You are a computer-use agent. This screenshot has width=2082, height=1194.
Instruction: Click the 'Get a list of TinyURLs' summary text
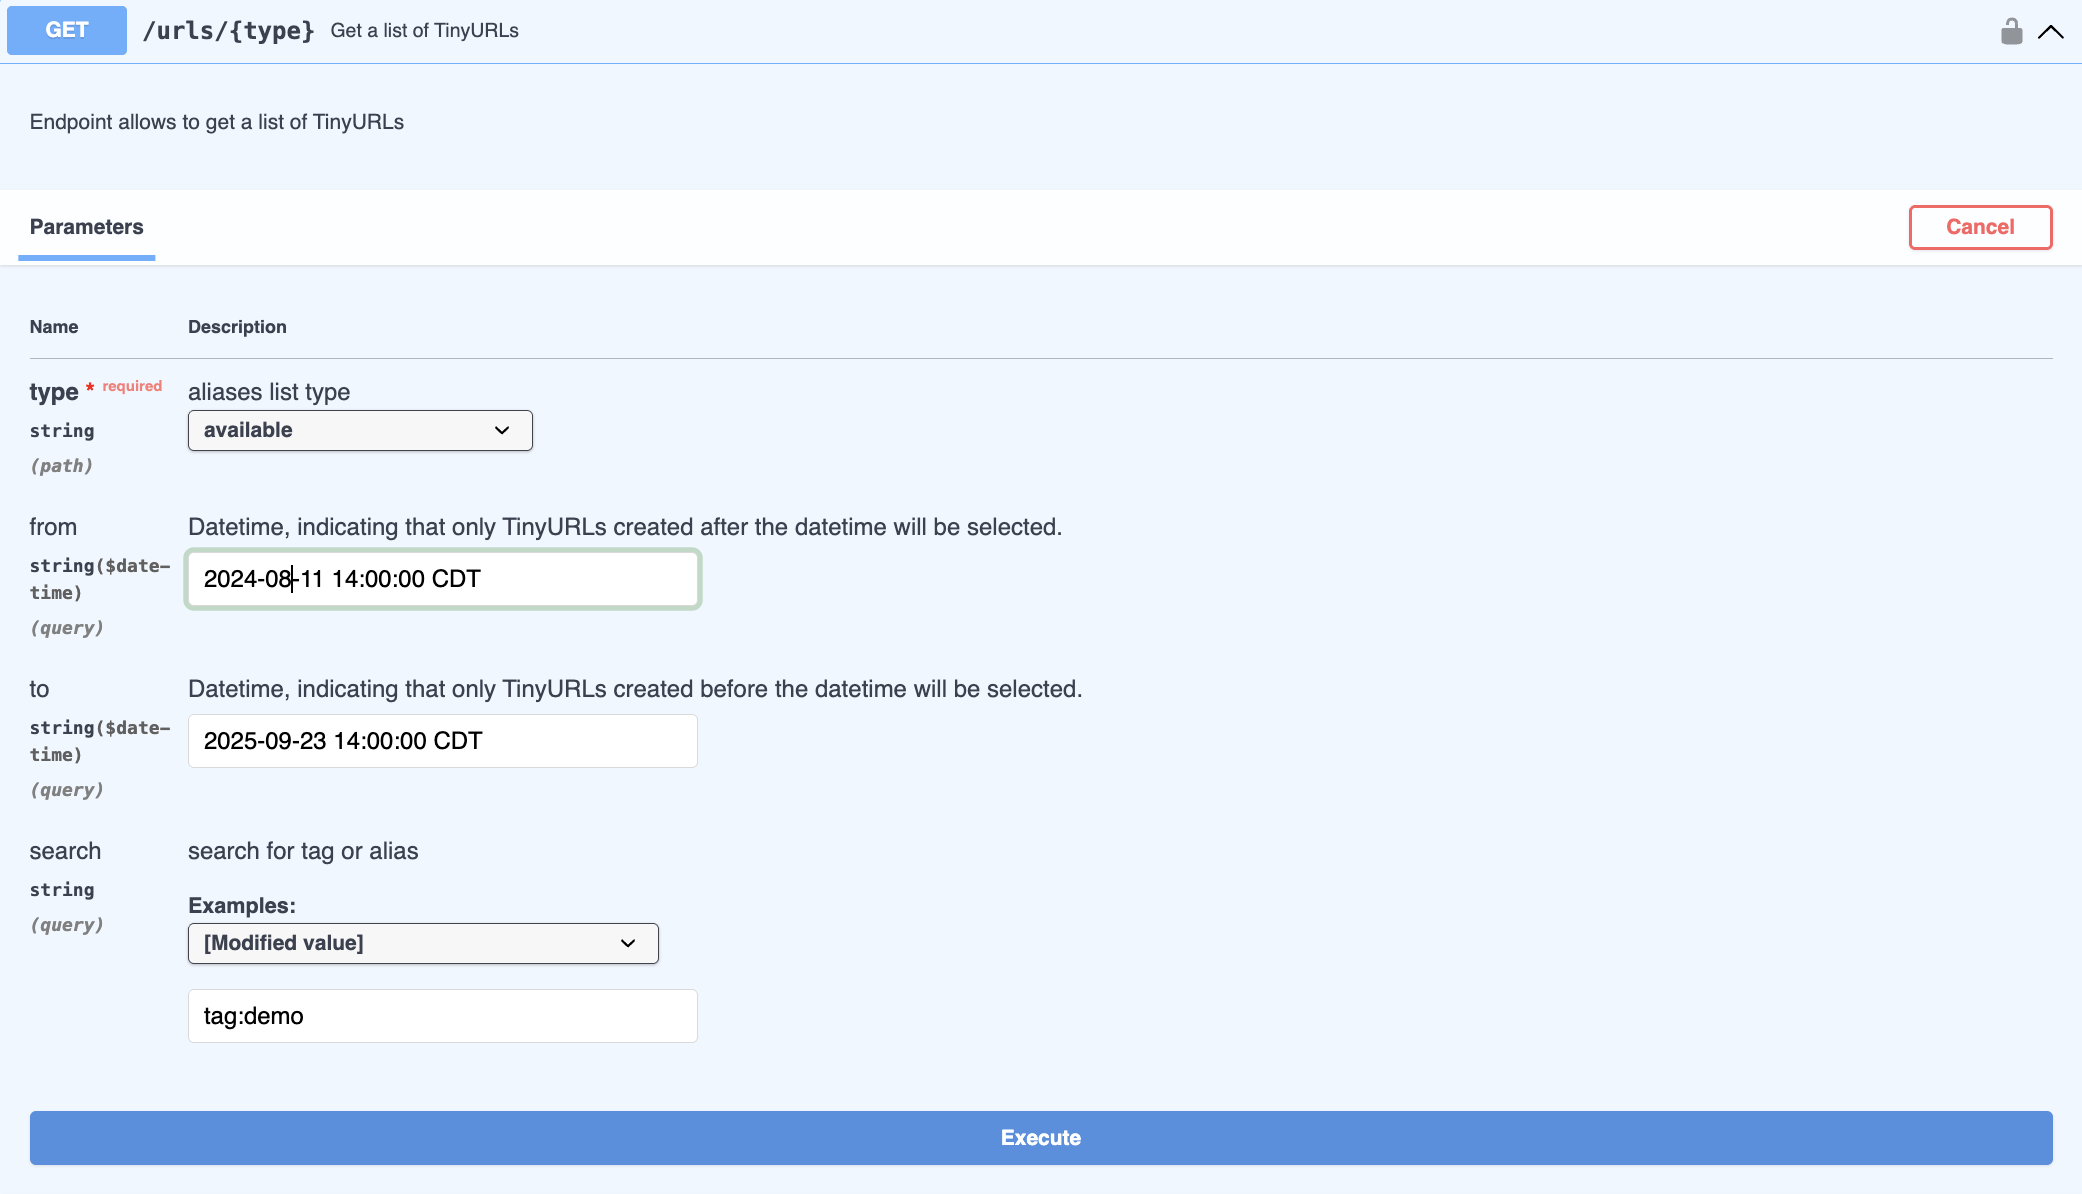pos(424,31)
